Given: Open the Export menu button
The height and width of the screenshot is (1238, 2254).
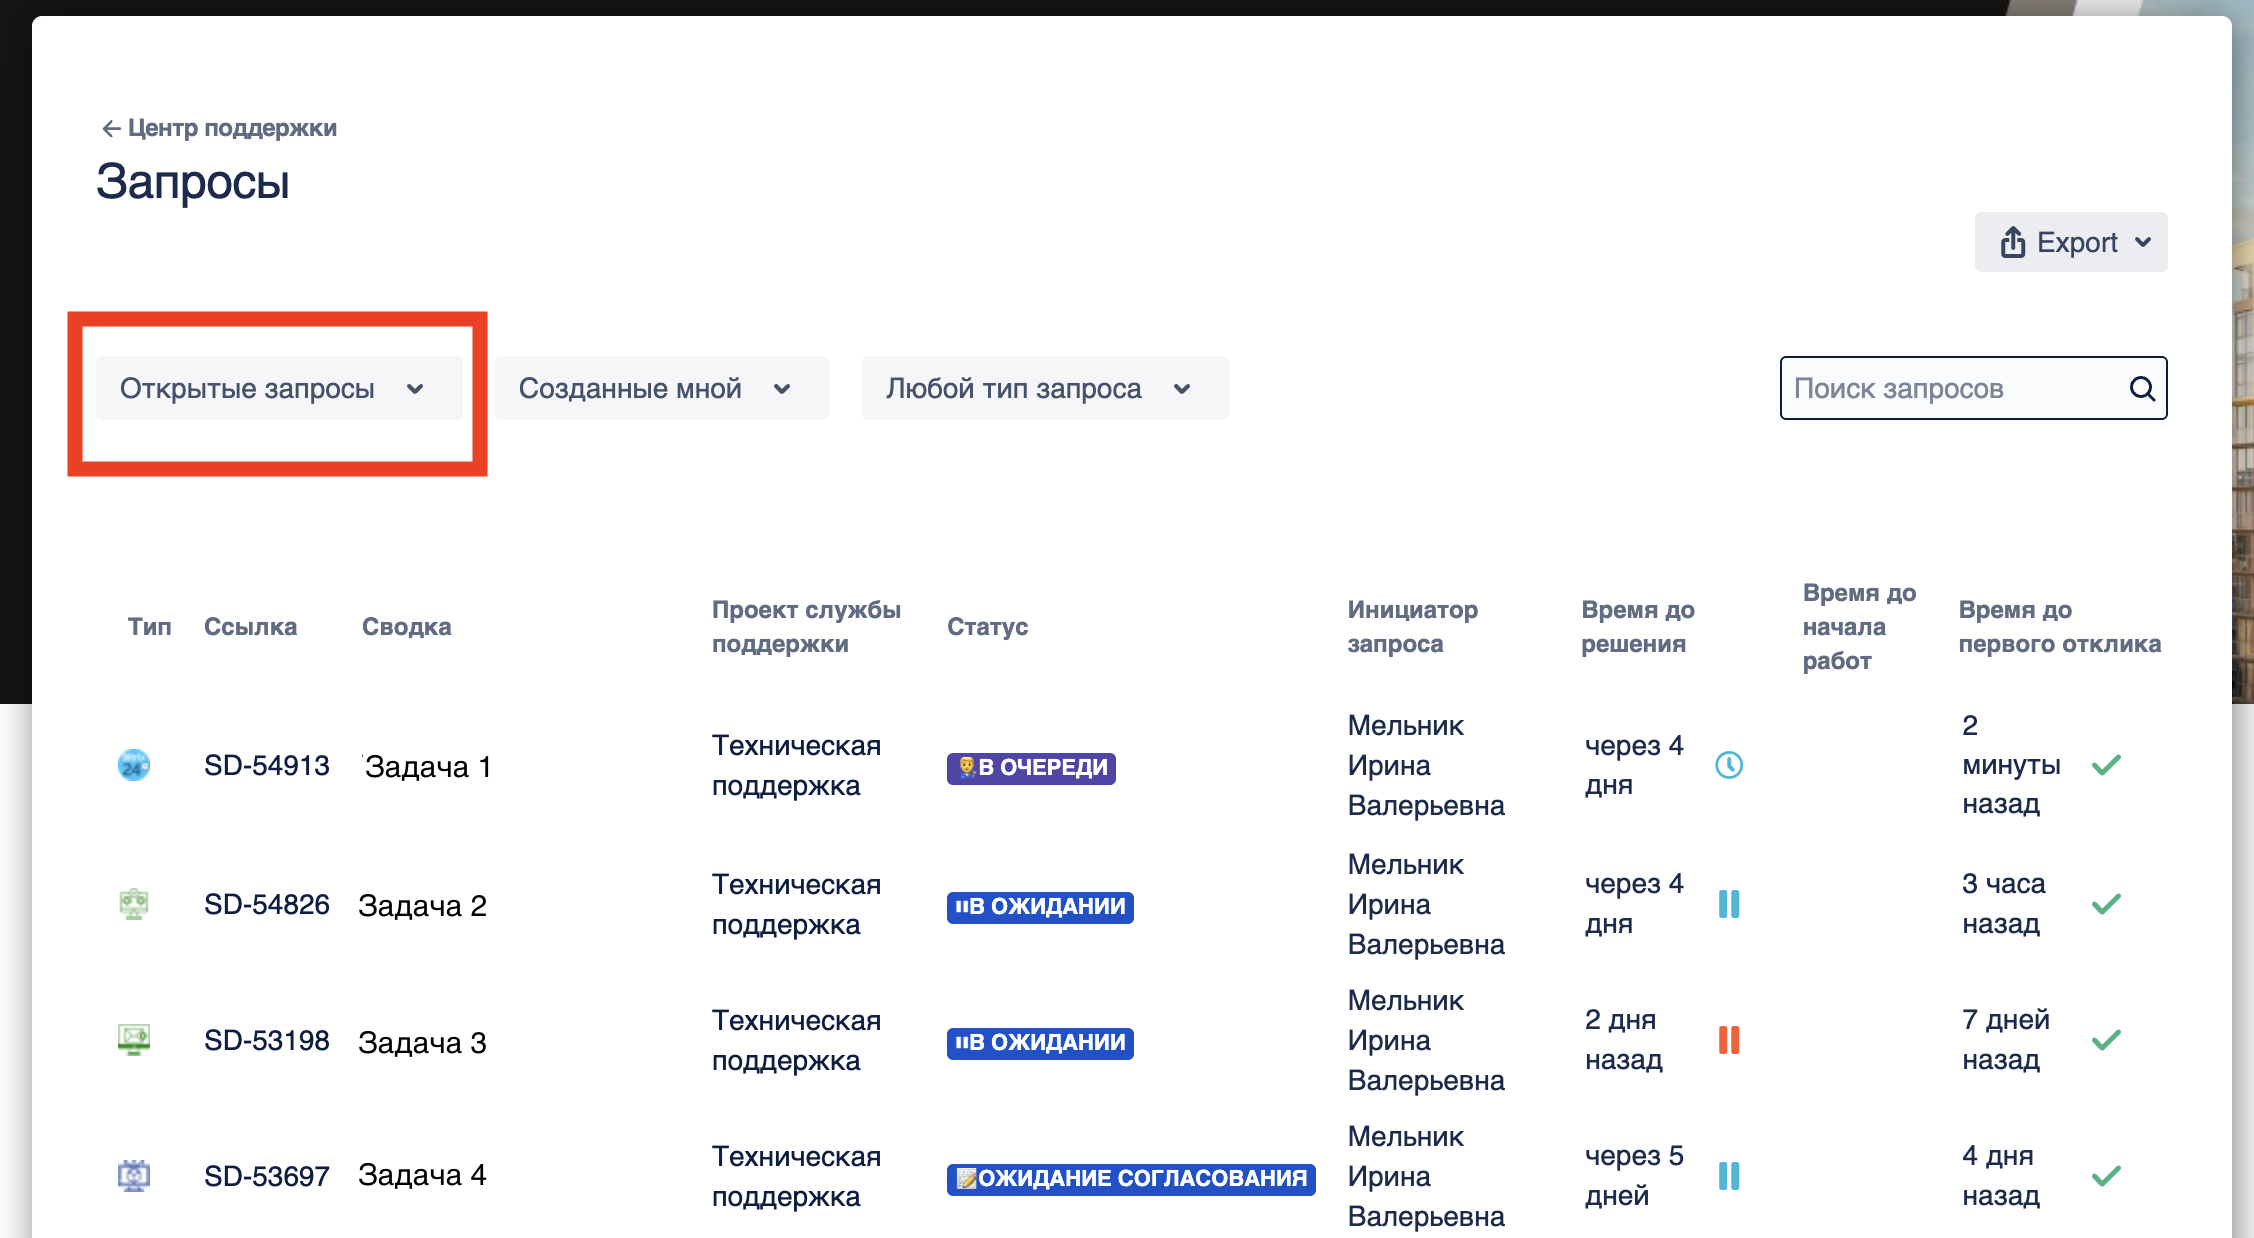Looking at the screenshot, I should coord(2071,242).
